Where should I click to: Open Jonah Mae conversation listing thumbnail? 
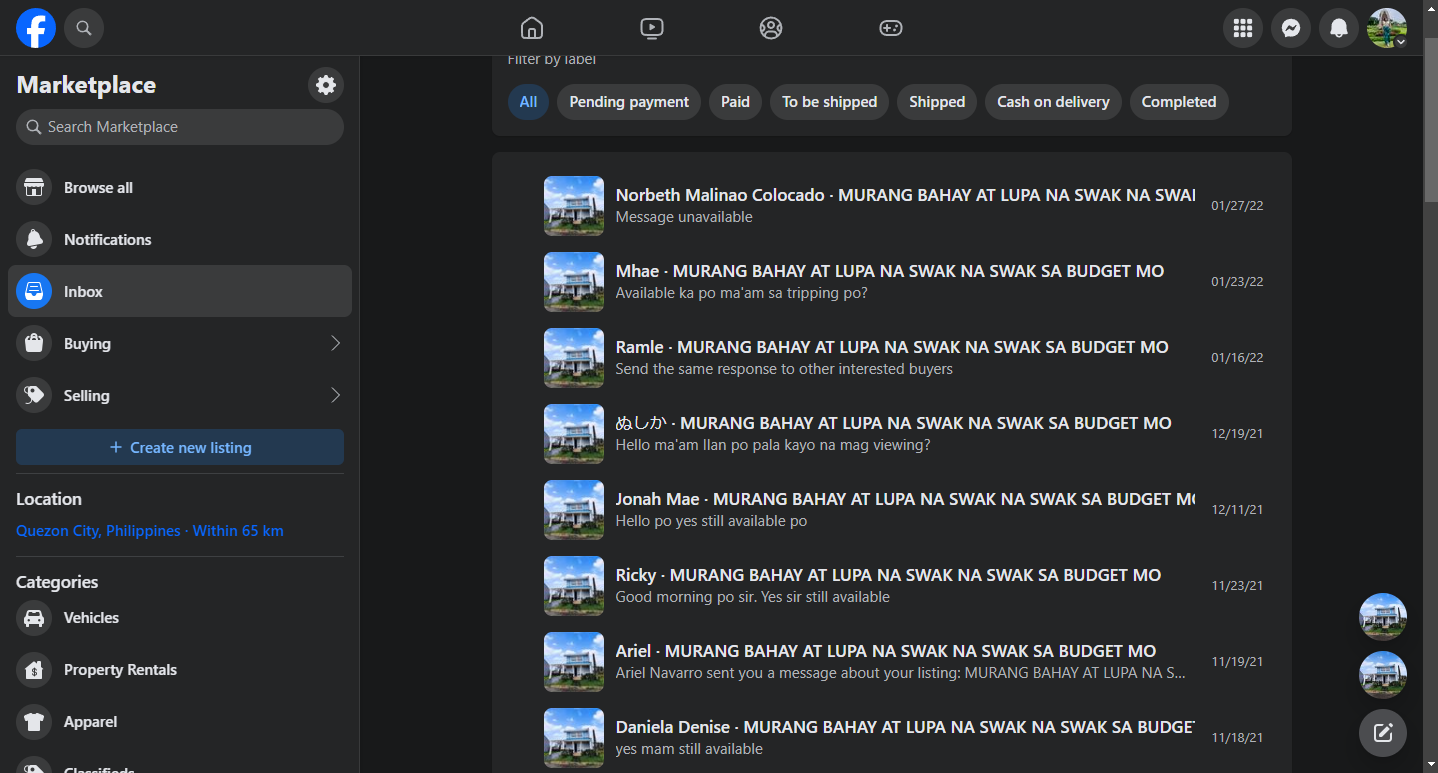pyautogui.click(x=574, y=510)
